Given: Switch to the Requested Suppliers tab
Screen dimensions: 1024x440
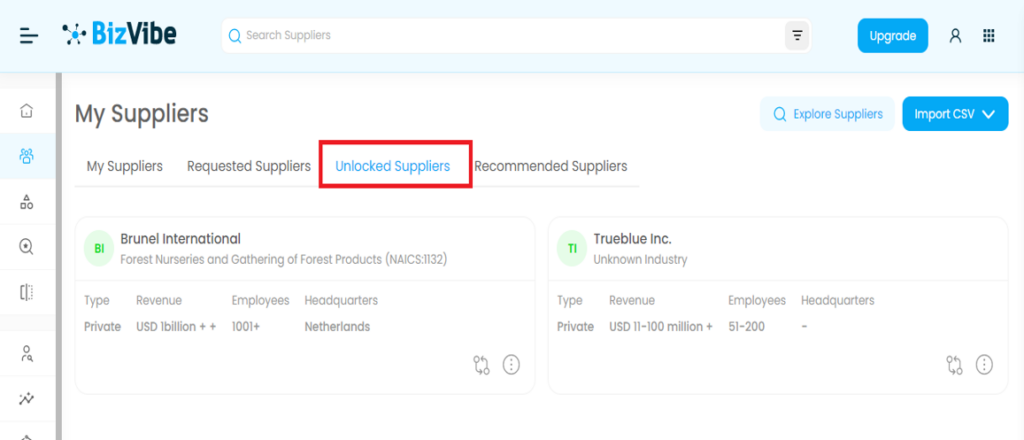Looking at the screenshot, I should (x=249, y=166).
